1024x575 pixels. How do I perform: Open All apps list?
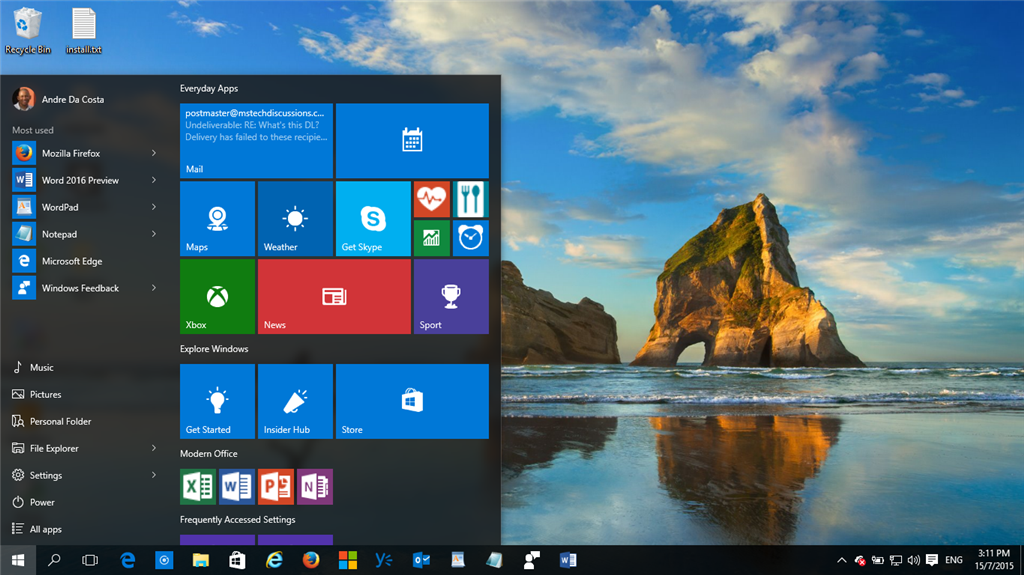click(45, 529)
